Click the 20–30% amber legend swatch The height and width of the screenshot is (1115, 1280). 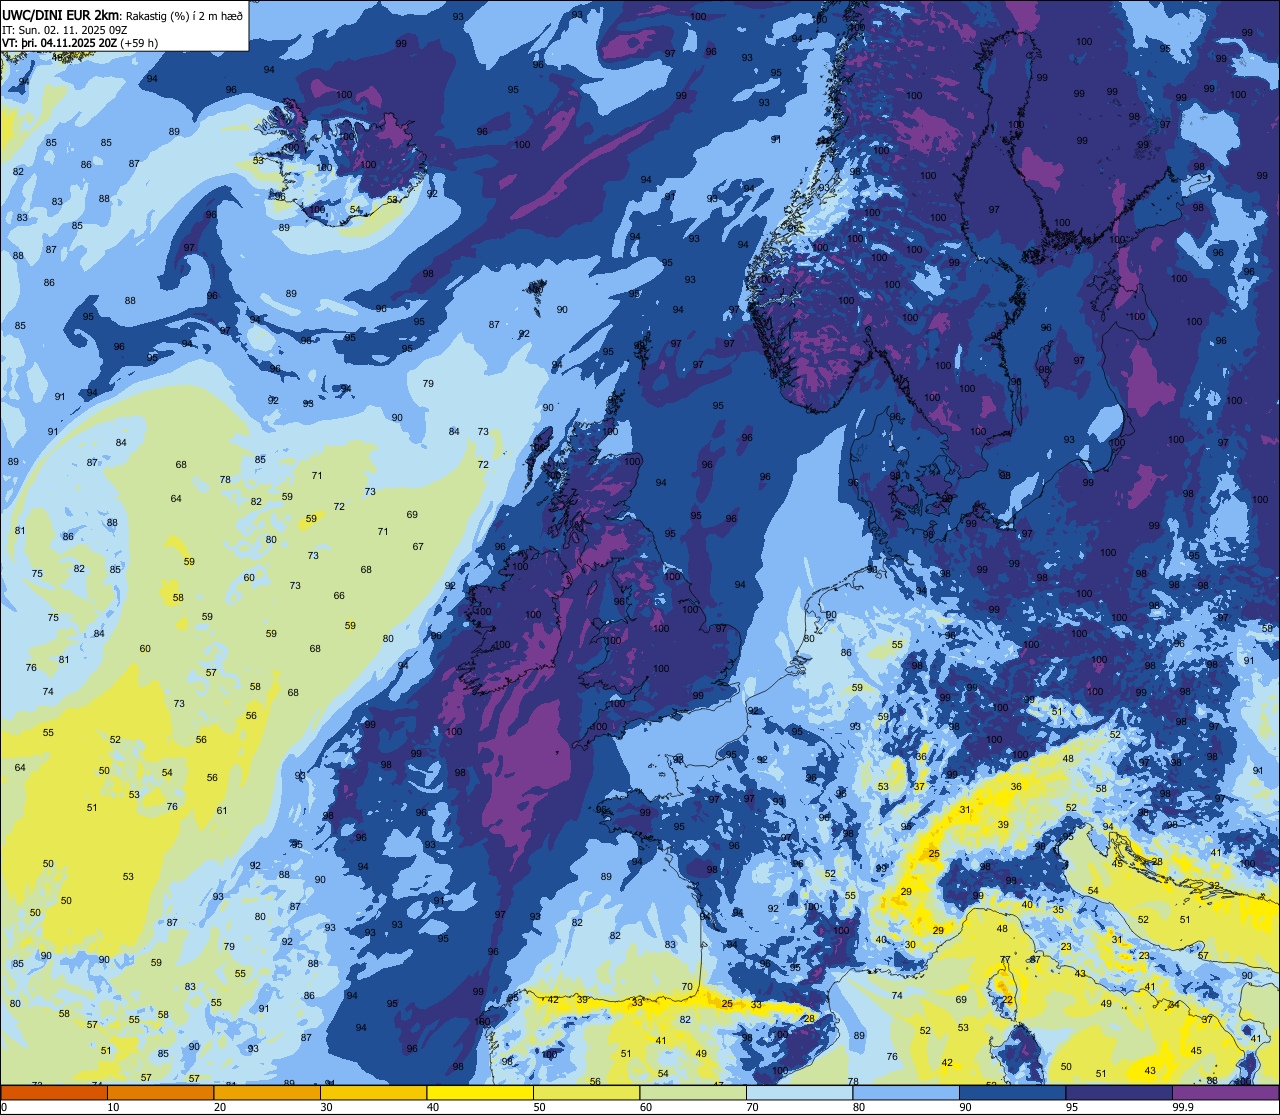[267, 1093]
